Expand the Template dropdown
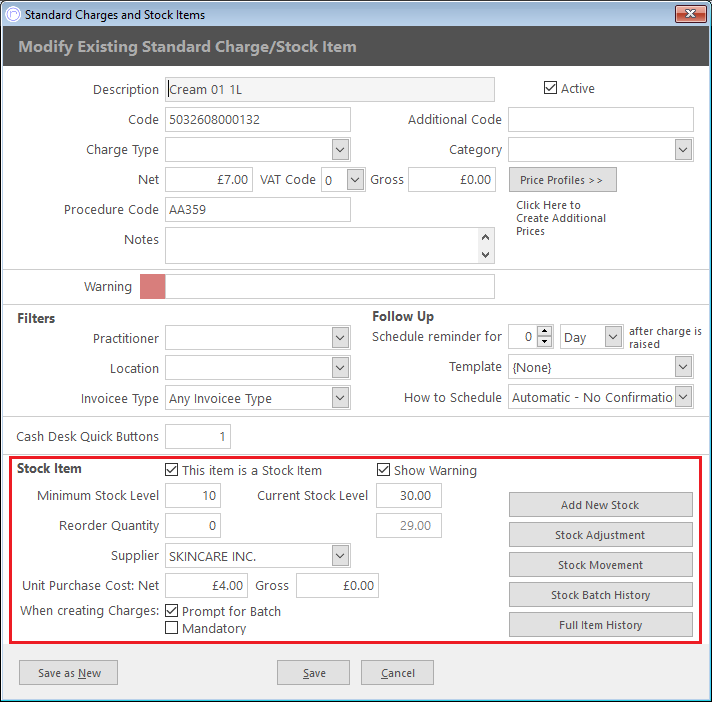The image size is (712, 702). (x=683, y=366)
